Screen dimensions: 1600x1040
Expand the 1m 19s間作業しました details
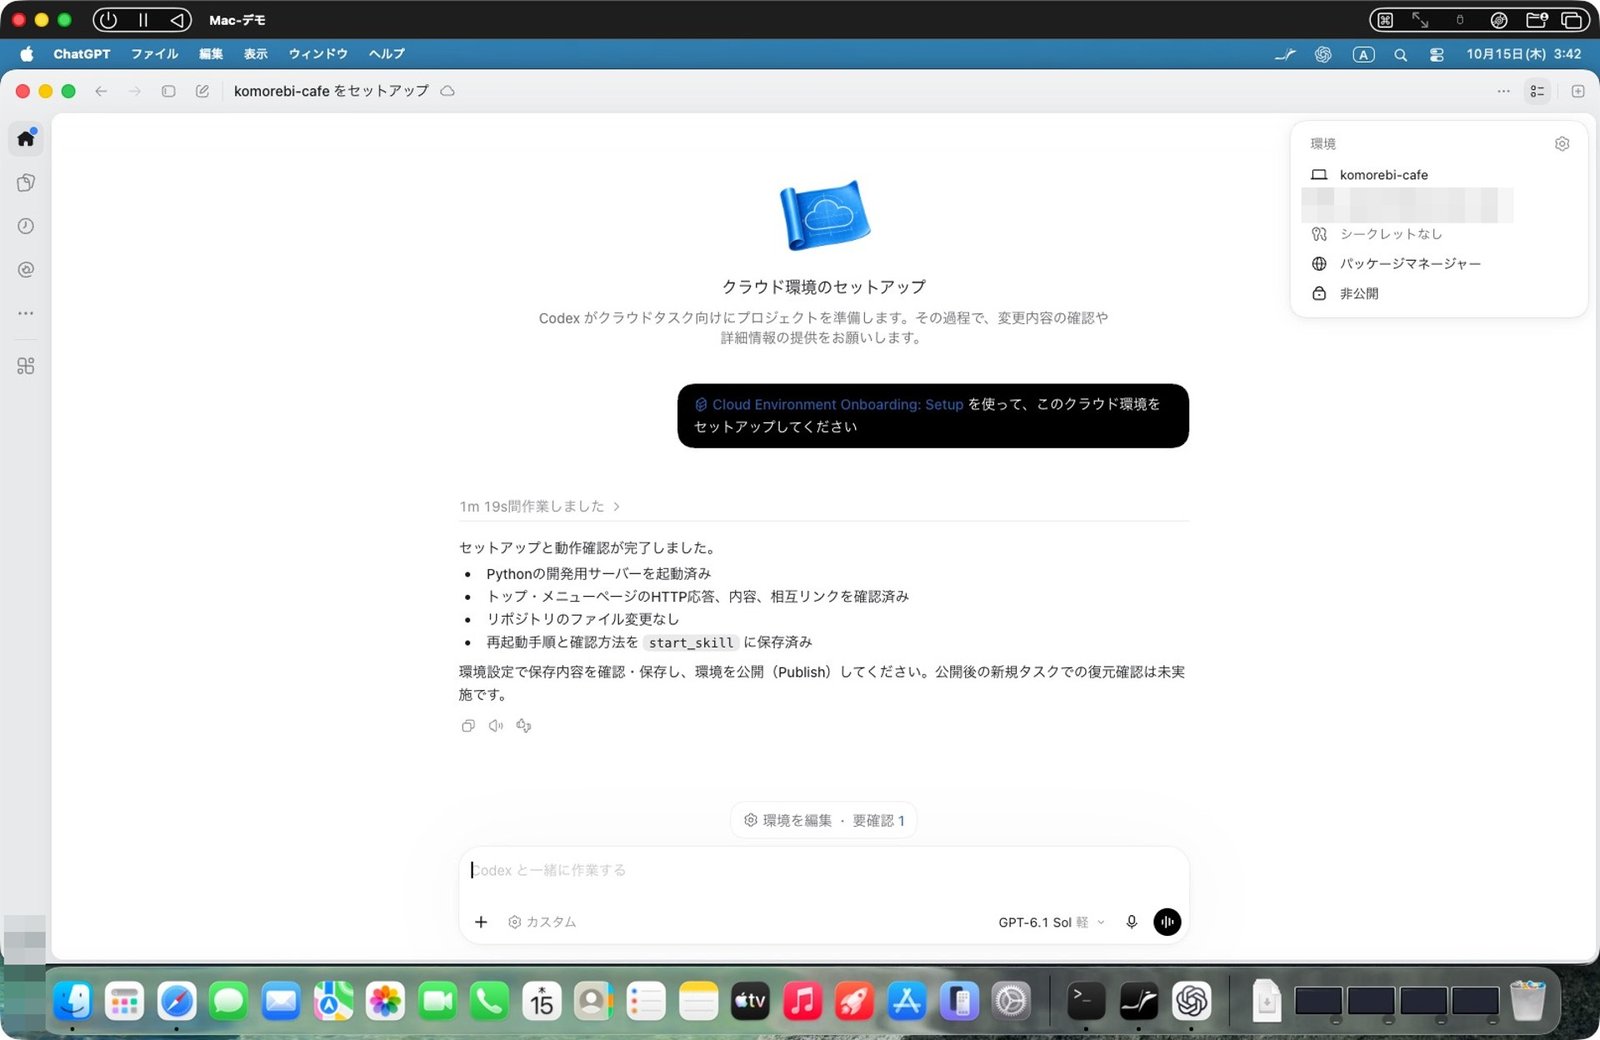(540, 506)
